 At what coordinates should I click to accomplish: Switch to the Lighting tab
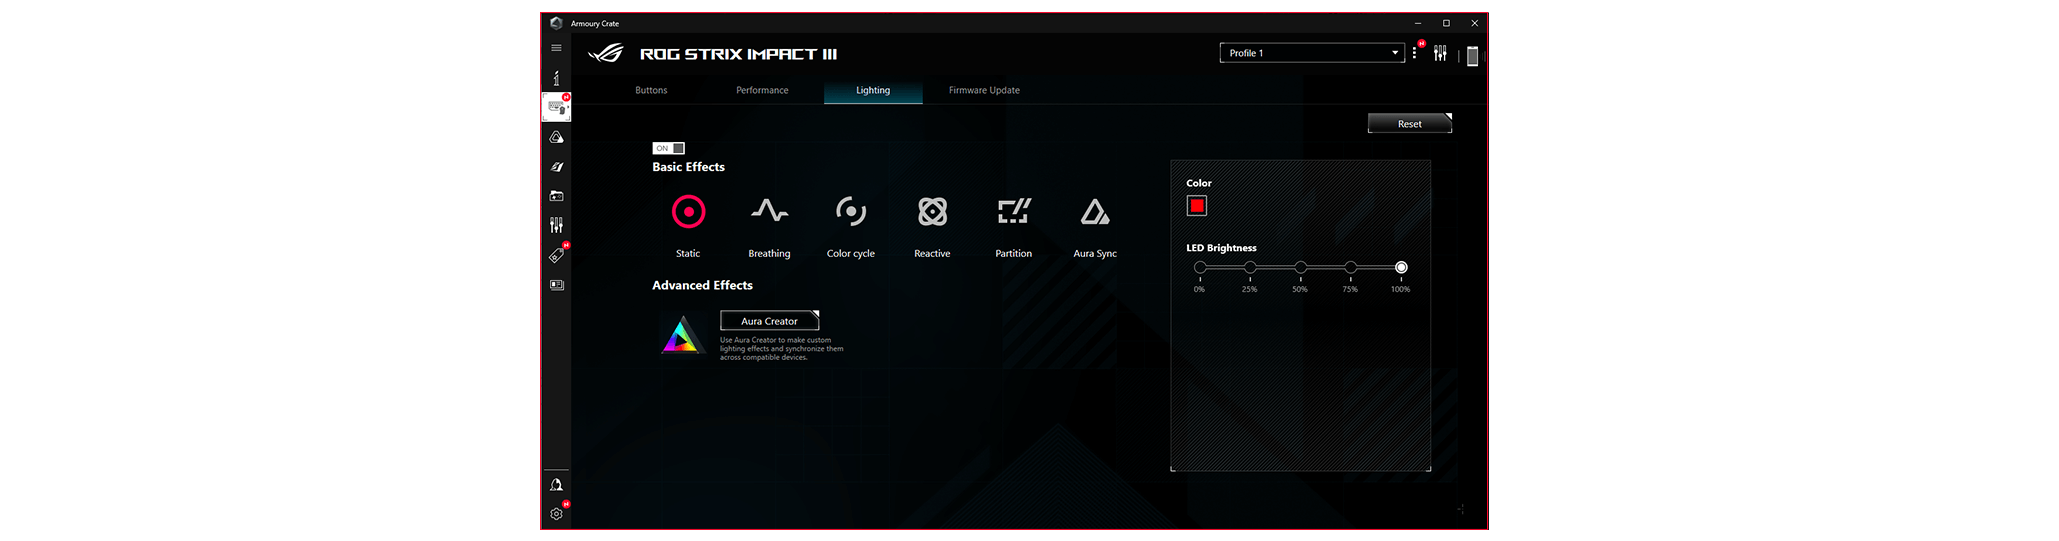(873, 90)
